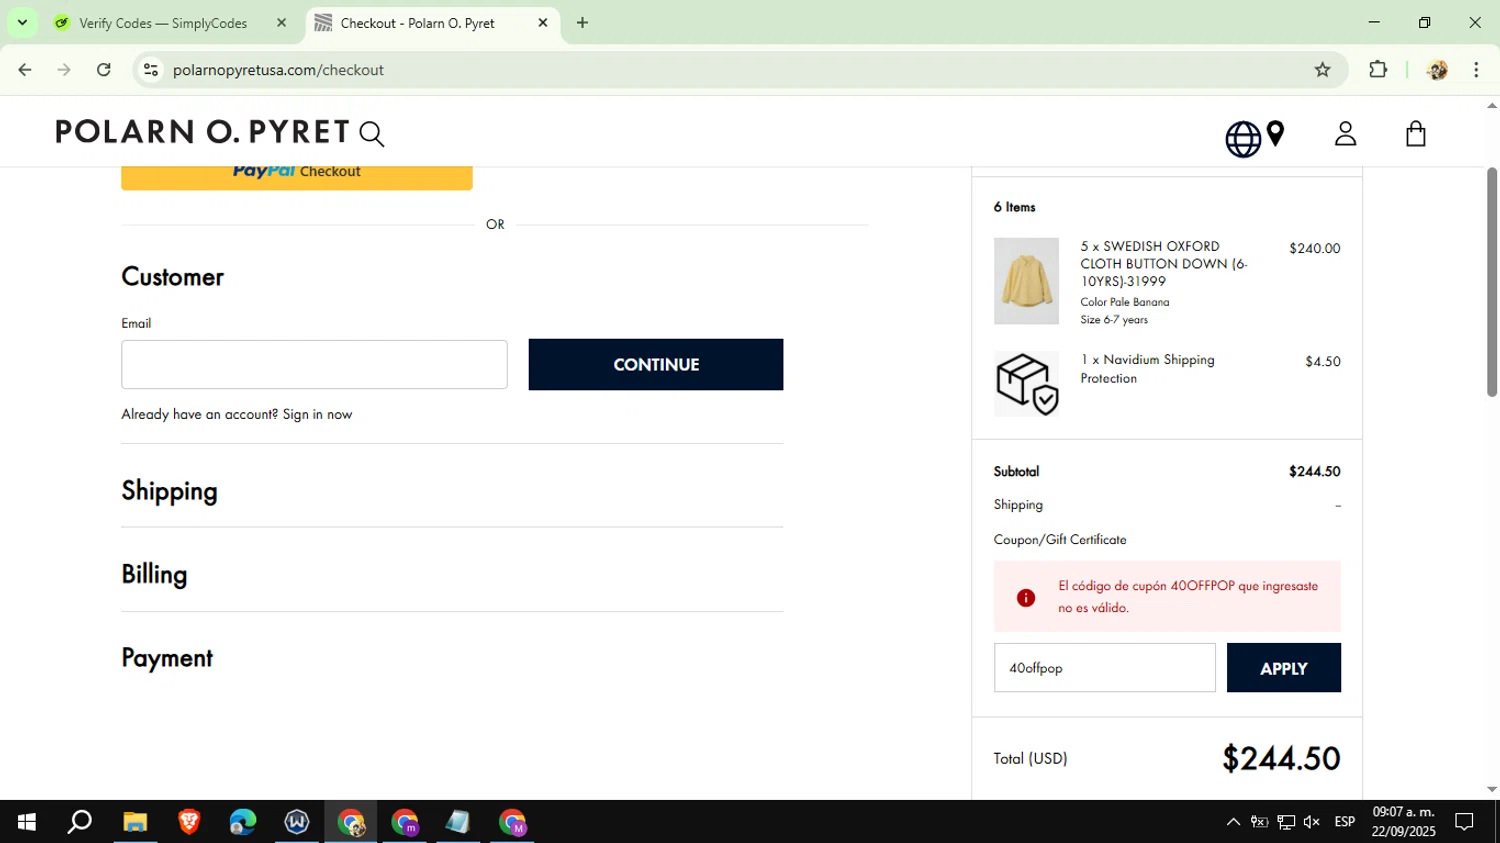Close the Checkout - Polarn O. Pyret tab
This screenshot has width=1500, height=843.
pos(543,23)
